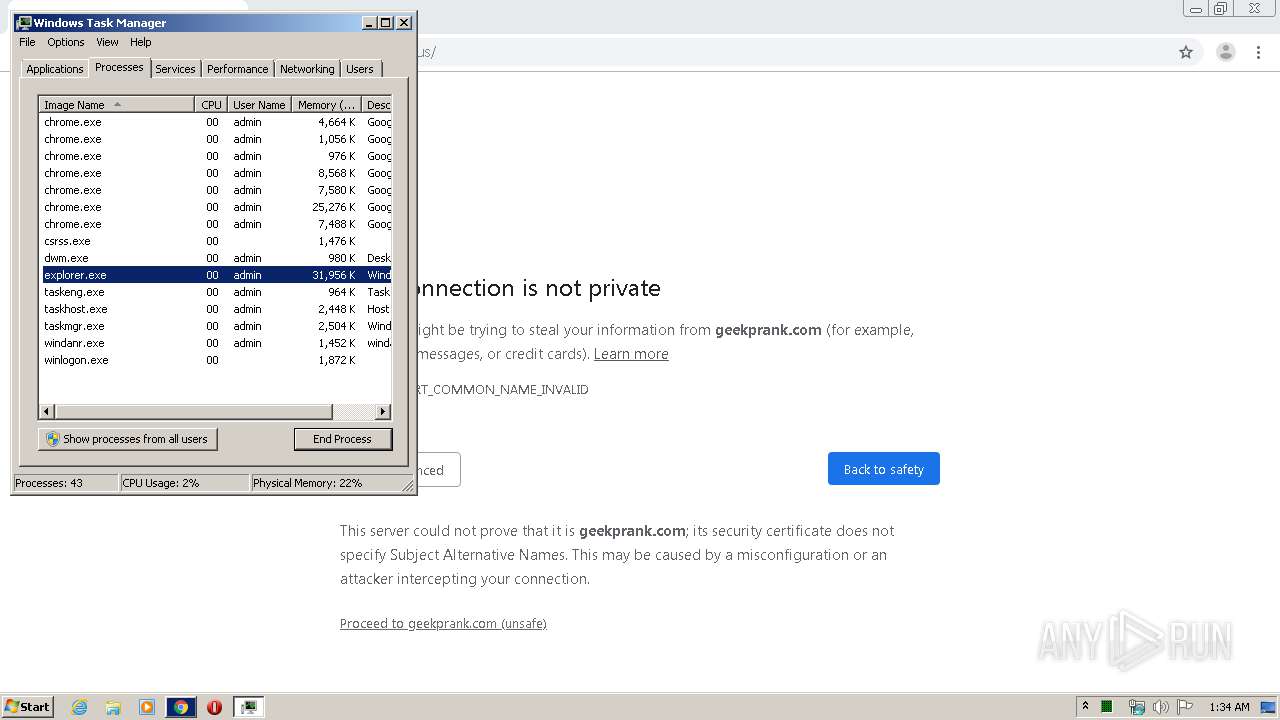Select the Task Manager taskbar button
Screen dimensions: 1280x720
coord(248,707)
